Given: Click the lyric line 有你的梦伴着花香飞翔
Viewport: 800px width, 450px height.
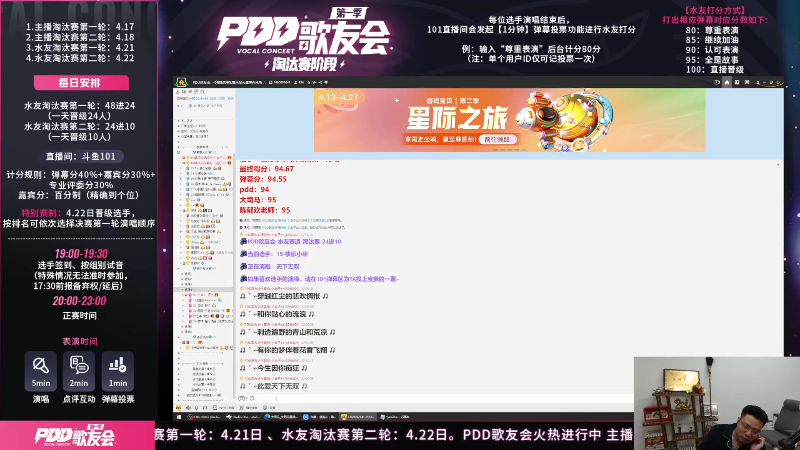Looking at the screenshot, I should 288,349.
